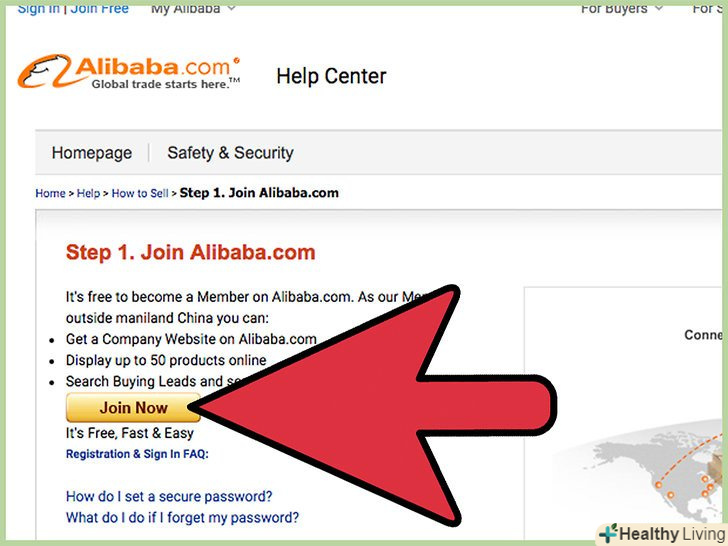Viewport: 728px width, 546px height.
Task: Expand the For Buyers dropdown arrow
Action: [x=658, y=8]
